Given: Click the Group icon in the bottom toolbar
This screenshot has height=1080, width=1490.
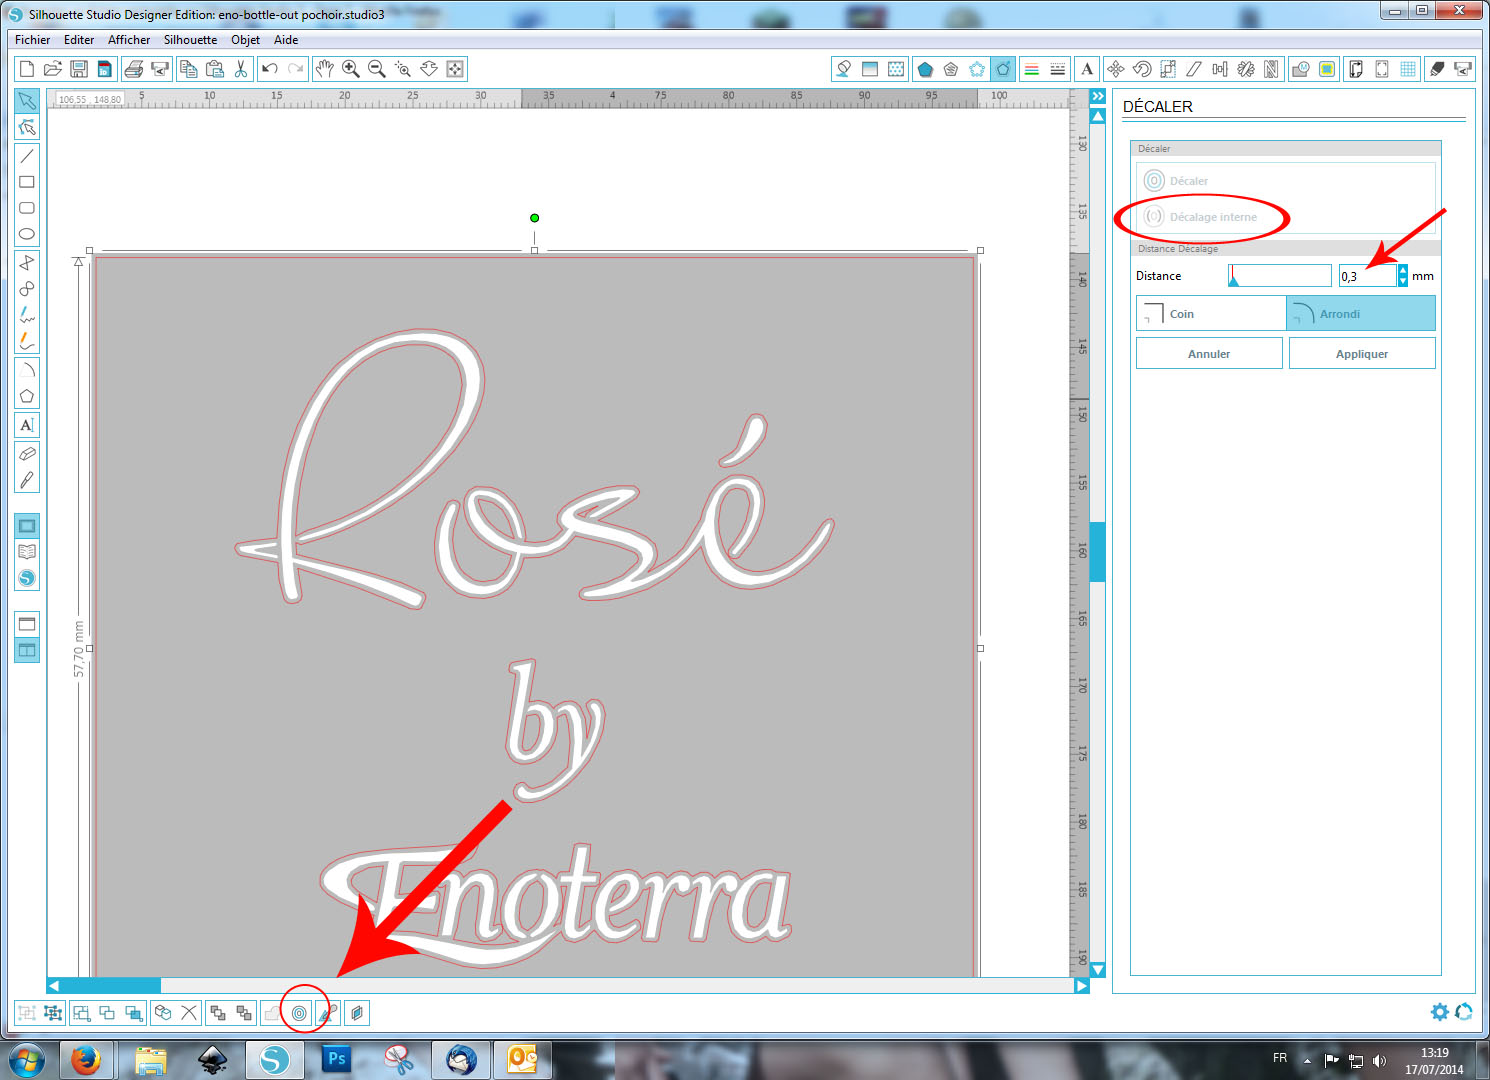Looking at the screenshot, I should 27,1013.
